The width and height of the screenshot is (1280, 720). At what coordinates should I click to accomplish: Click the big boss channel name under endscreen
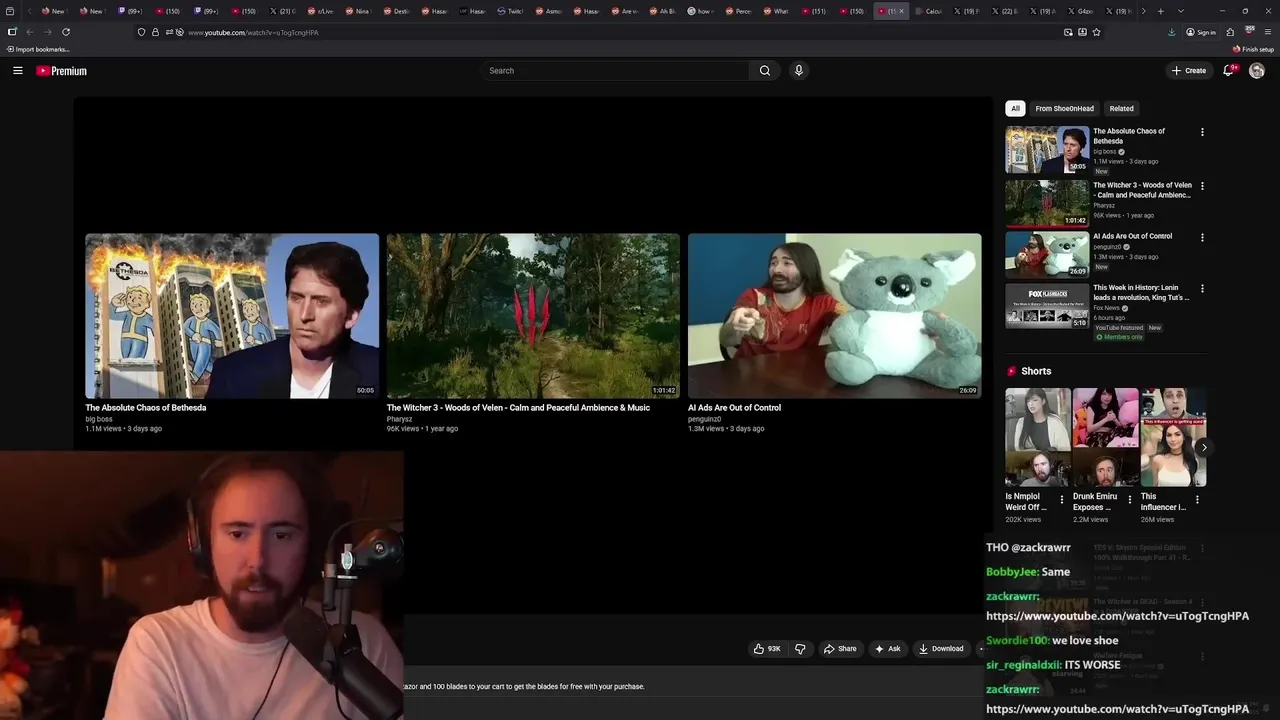click(99, 419)
